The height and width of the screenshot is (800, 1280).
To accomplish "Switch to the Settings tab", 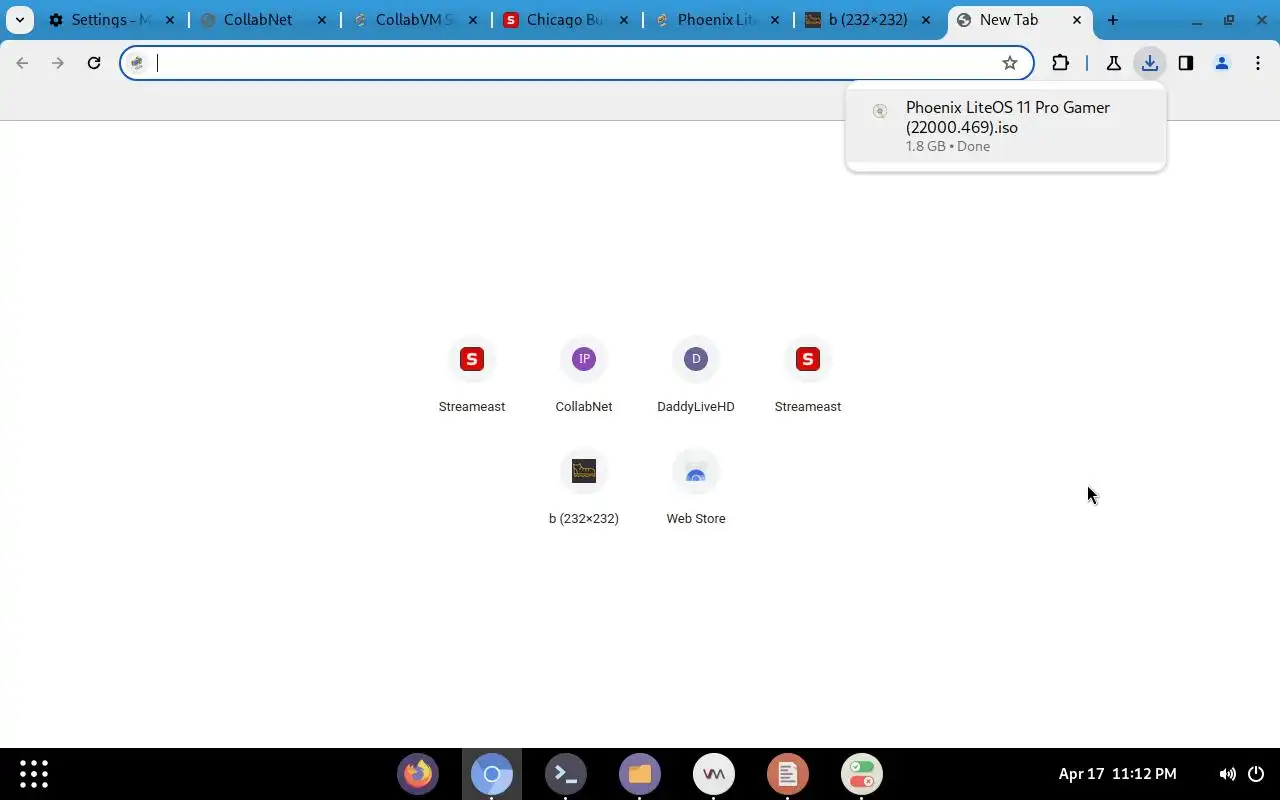I will (x=100, y=20).
